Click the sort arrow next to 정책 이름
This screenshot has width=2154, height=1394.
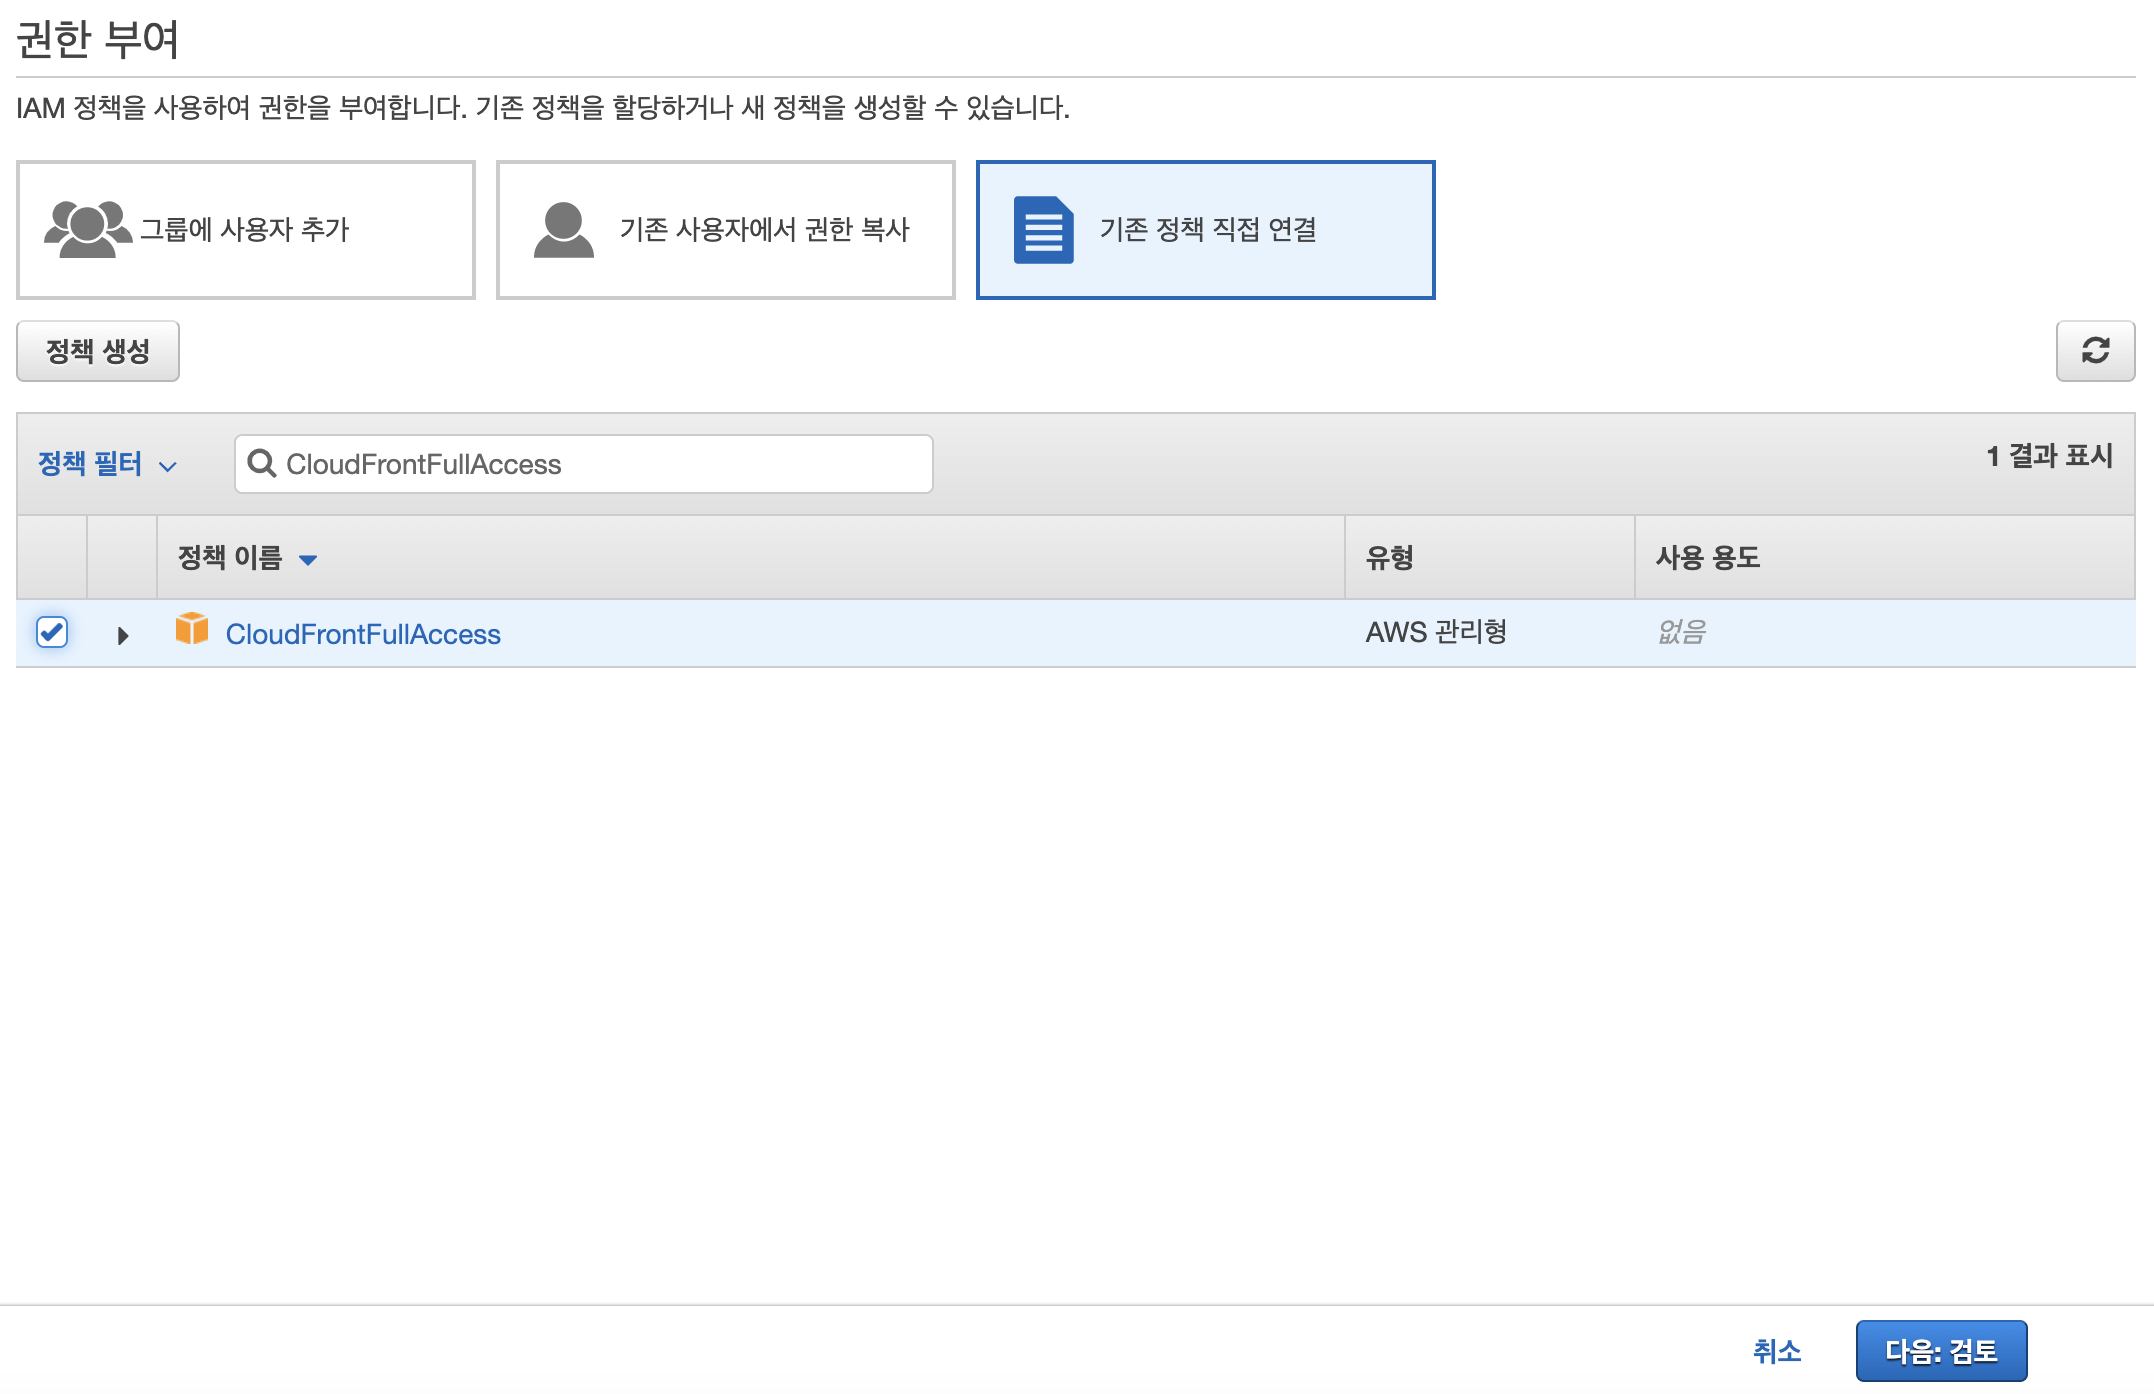pyautogui.click(x=310, y=559)
